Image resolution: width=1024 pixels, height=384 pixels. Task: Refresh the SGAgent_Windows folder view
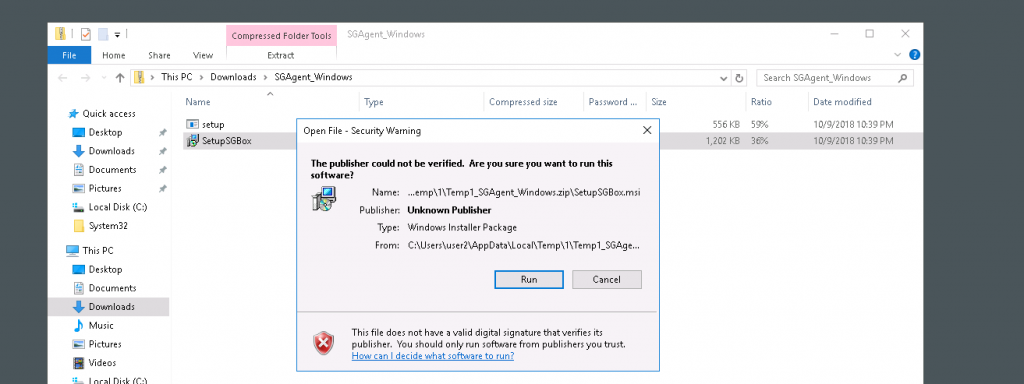point(739,78)
